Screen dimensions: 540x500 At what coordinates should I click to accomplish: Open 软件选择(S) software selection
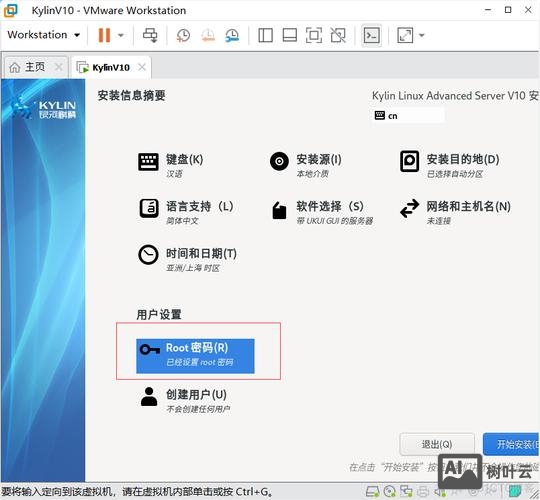[322, 212]
